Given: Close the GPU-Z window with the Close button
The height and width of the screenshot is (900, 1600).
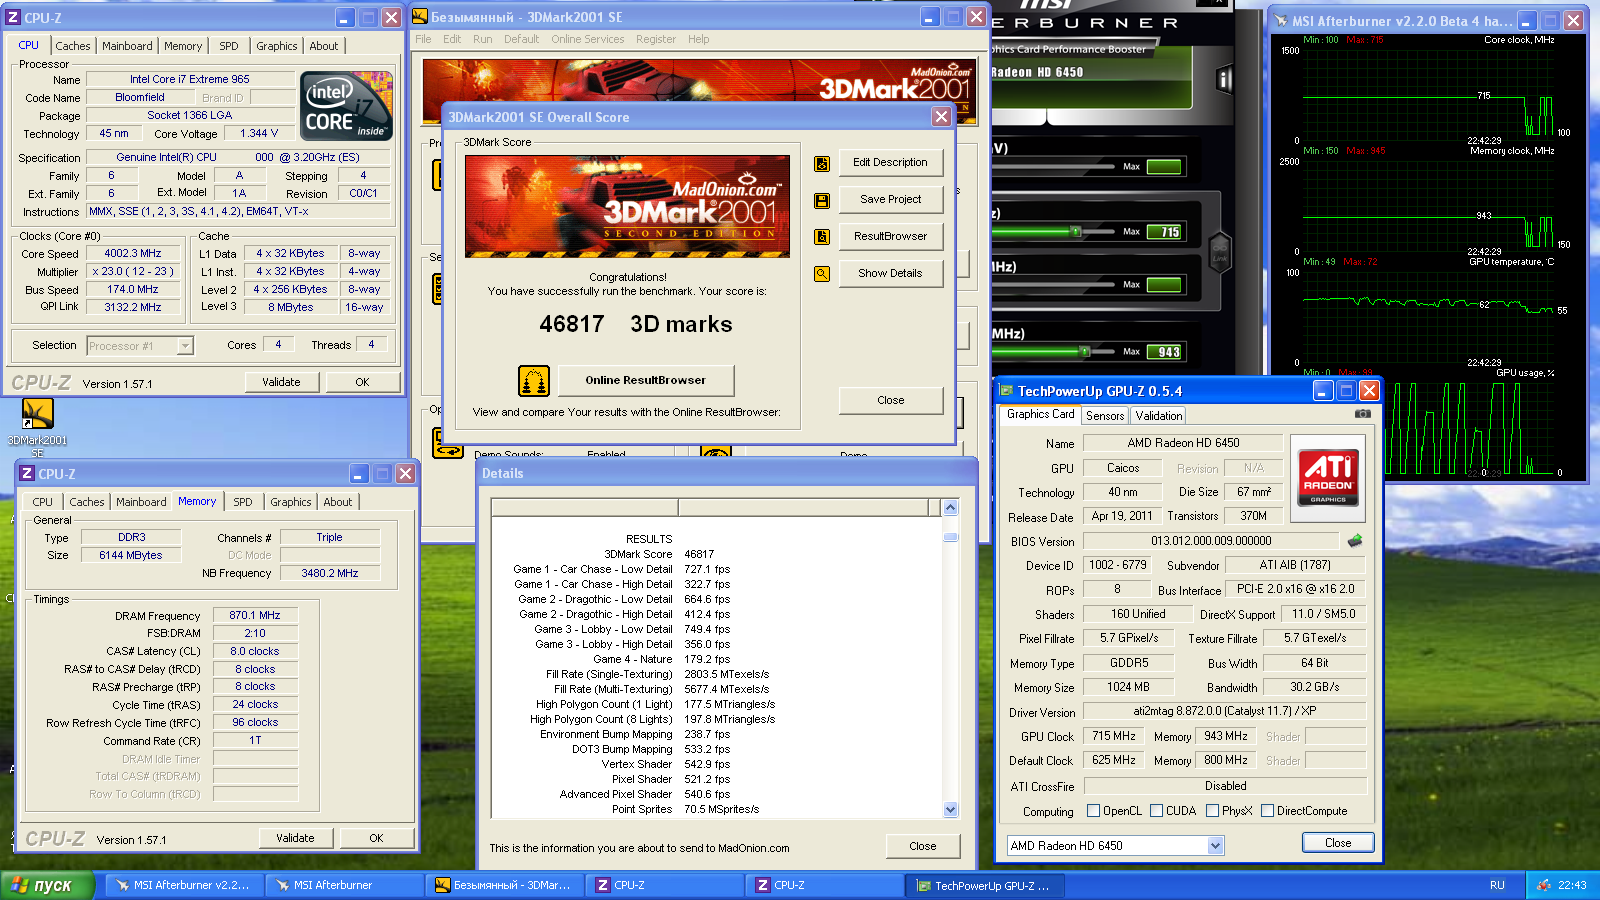Looking at the screenshot, I should click(1338, 843).
